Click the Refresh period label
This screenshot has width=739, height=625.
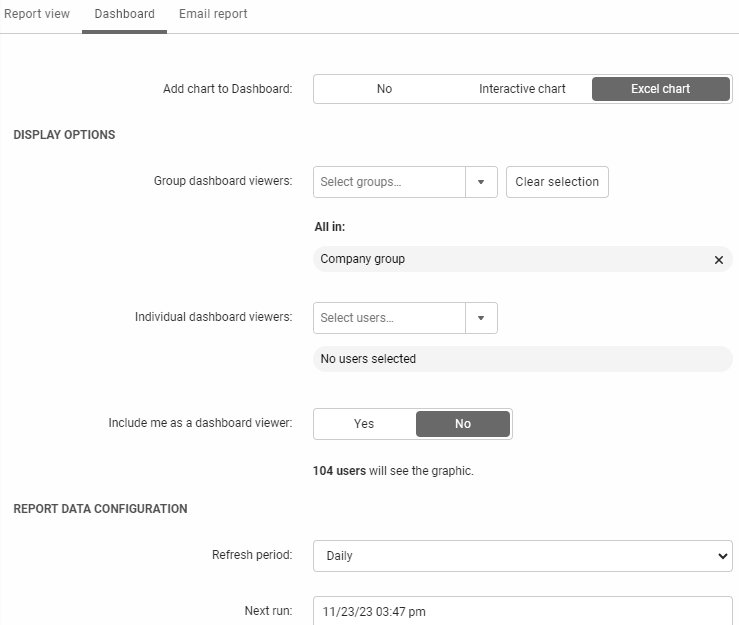click(x=251, y=555)
